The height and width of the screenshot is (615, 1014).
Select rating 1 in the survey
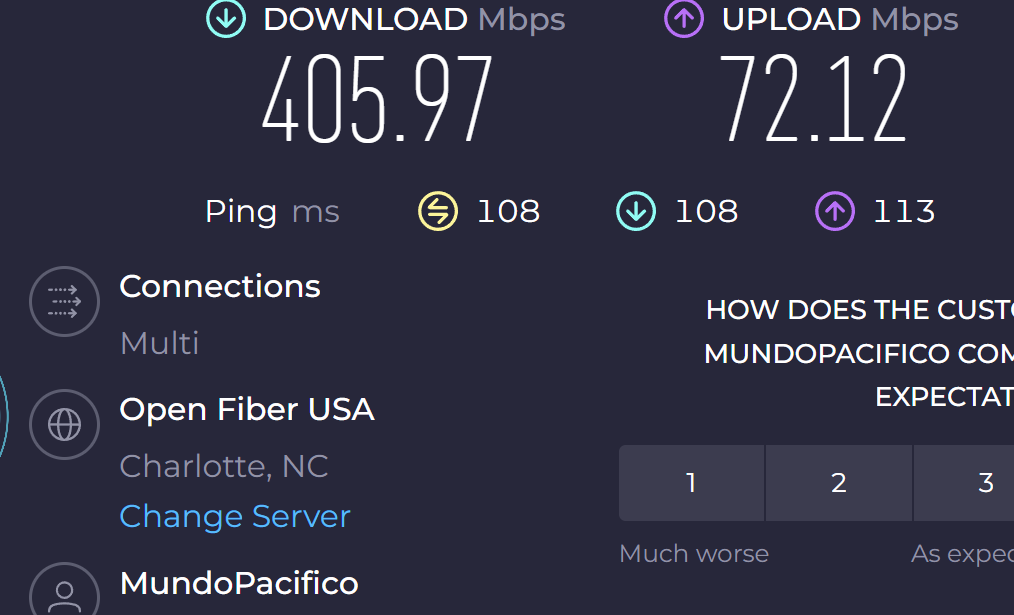[x=691, y=483]
